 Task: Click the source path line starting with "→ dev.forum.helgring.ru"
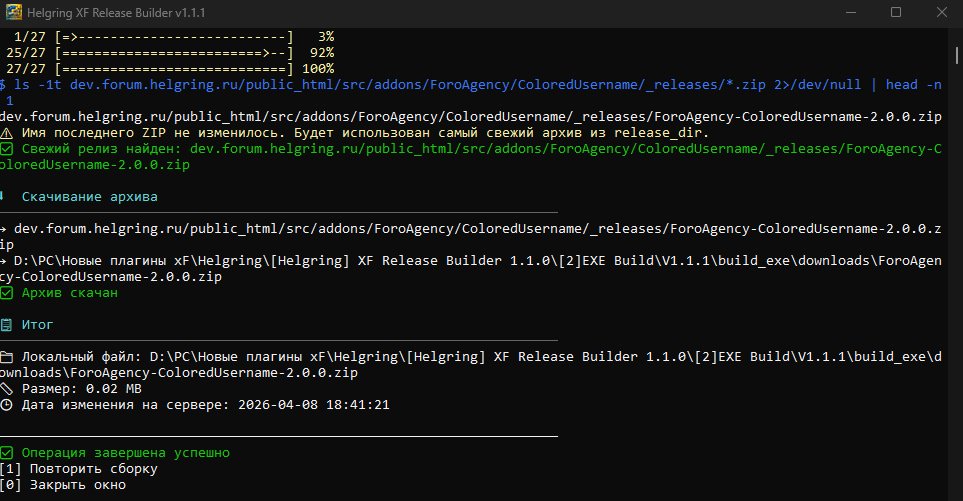[x=471, y=236]
